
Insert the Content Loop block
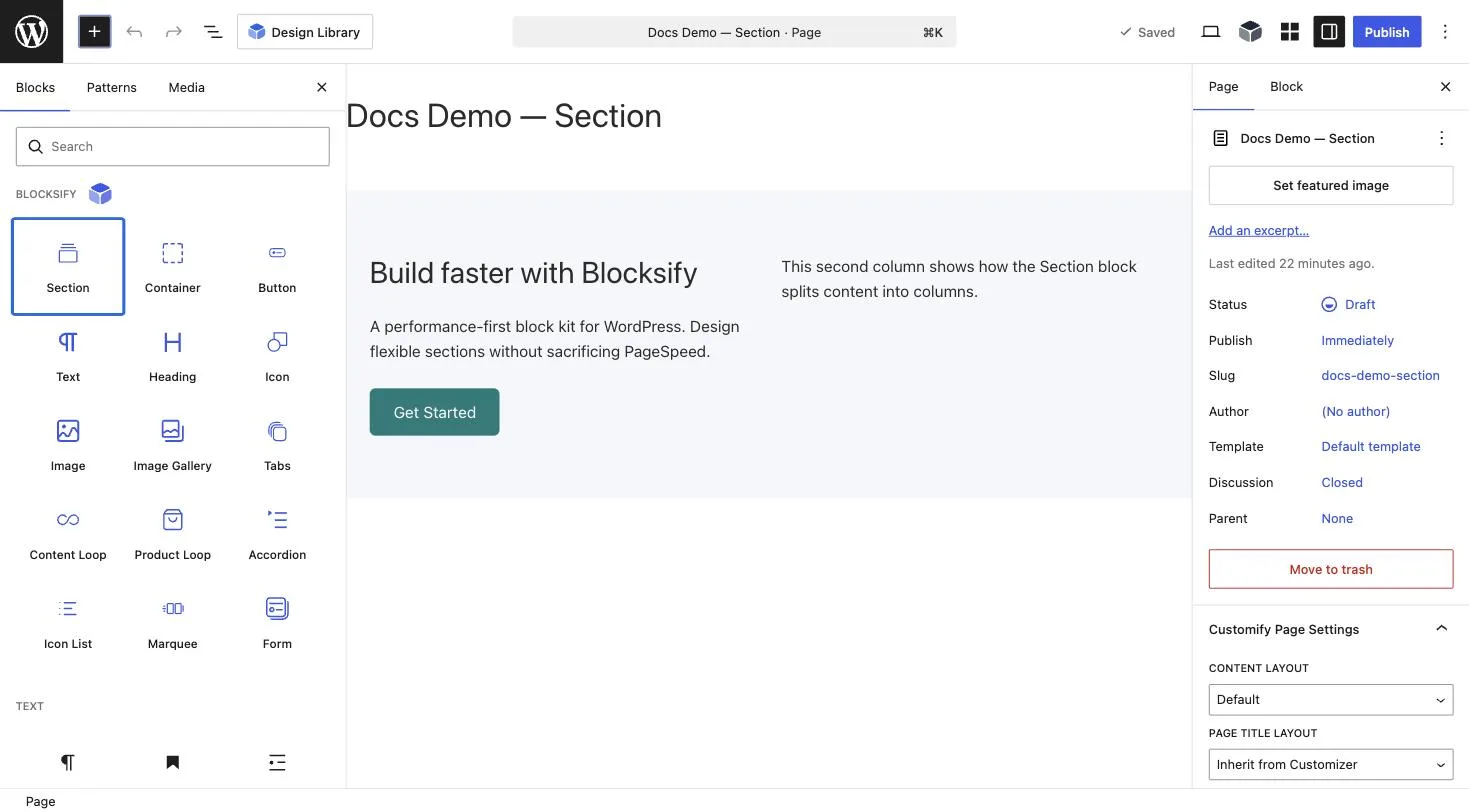pyautogui.click(x=68, y=534)
